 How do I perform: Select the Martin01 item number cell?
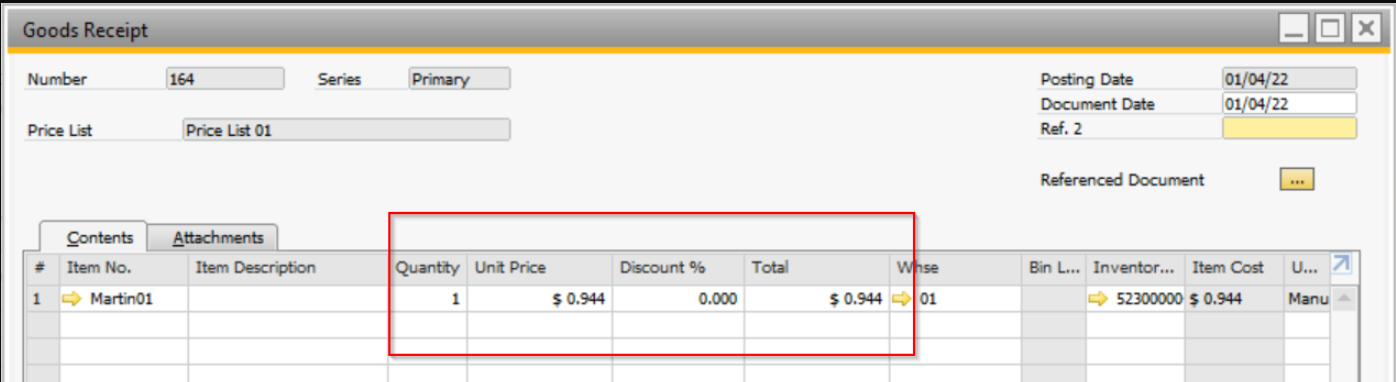(124, 299)
